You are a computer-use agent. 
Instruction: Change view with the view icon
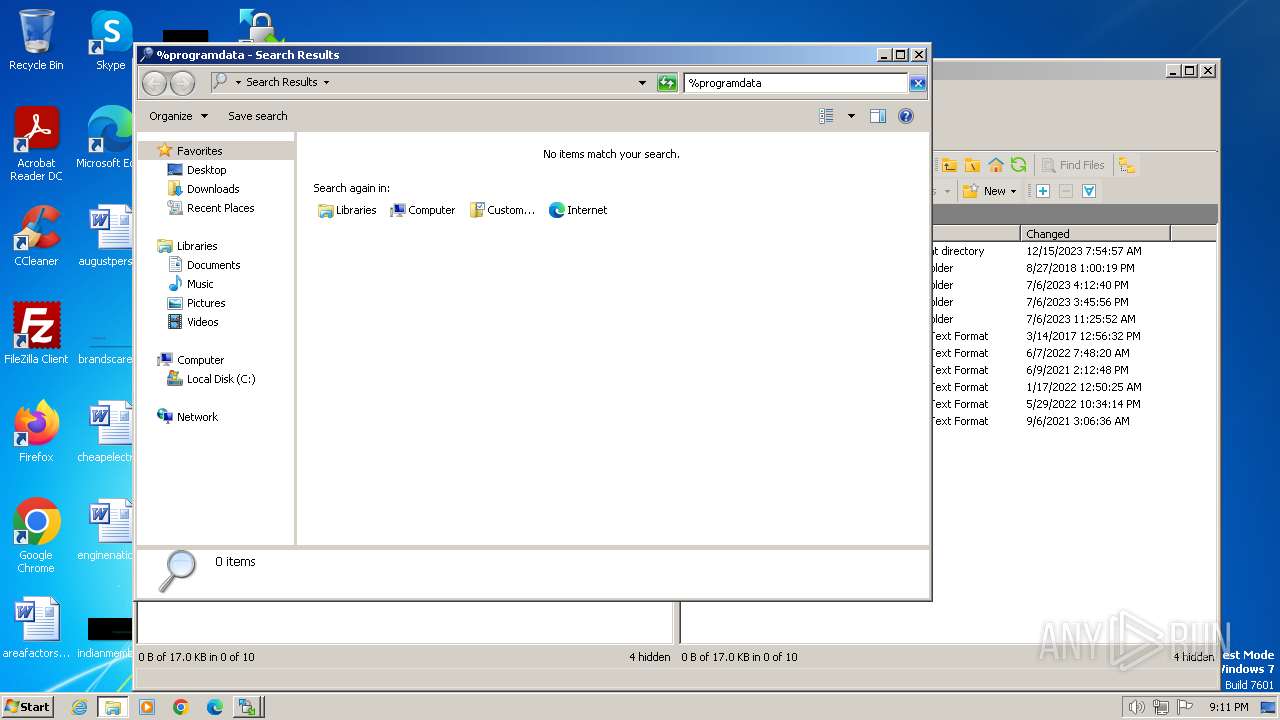point(826,116)
